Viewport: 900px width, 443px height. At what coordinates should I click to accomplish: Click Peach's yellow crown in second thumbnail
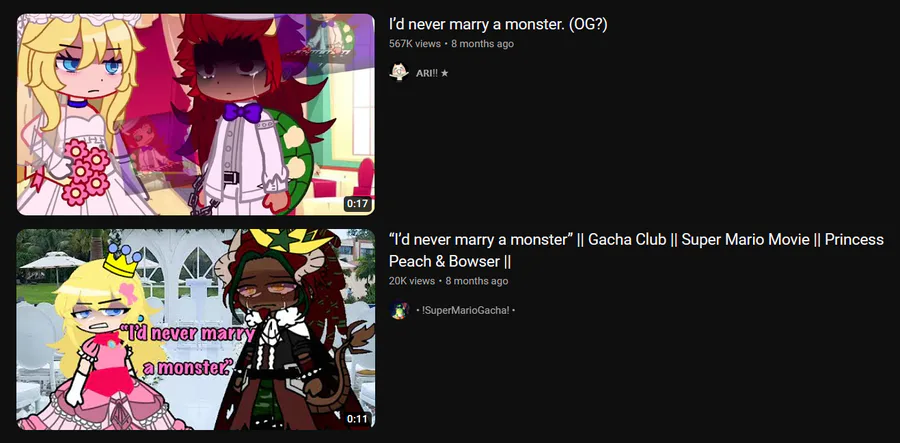click(x=120, y=262)
